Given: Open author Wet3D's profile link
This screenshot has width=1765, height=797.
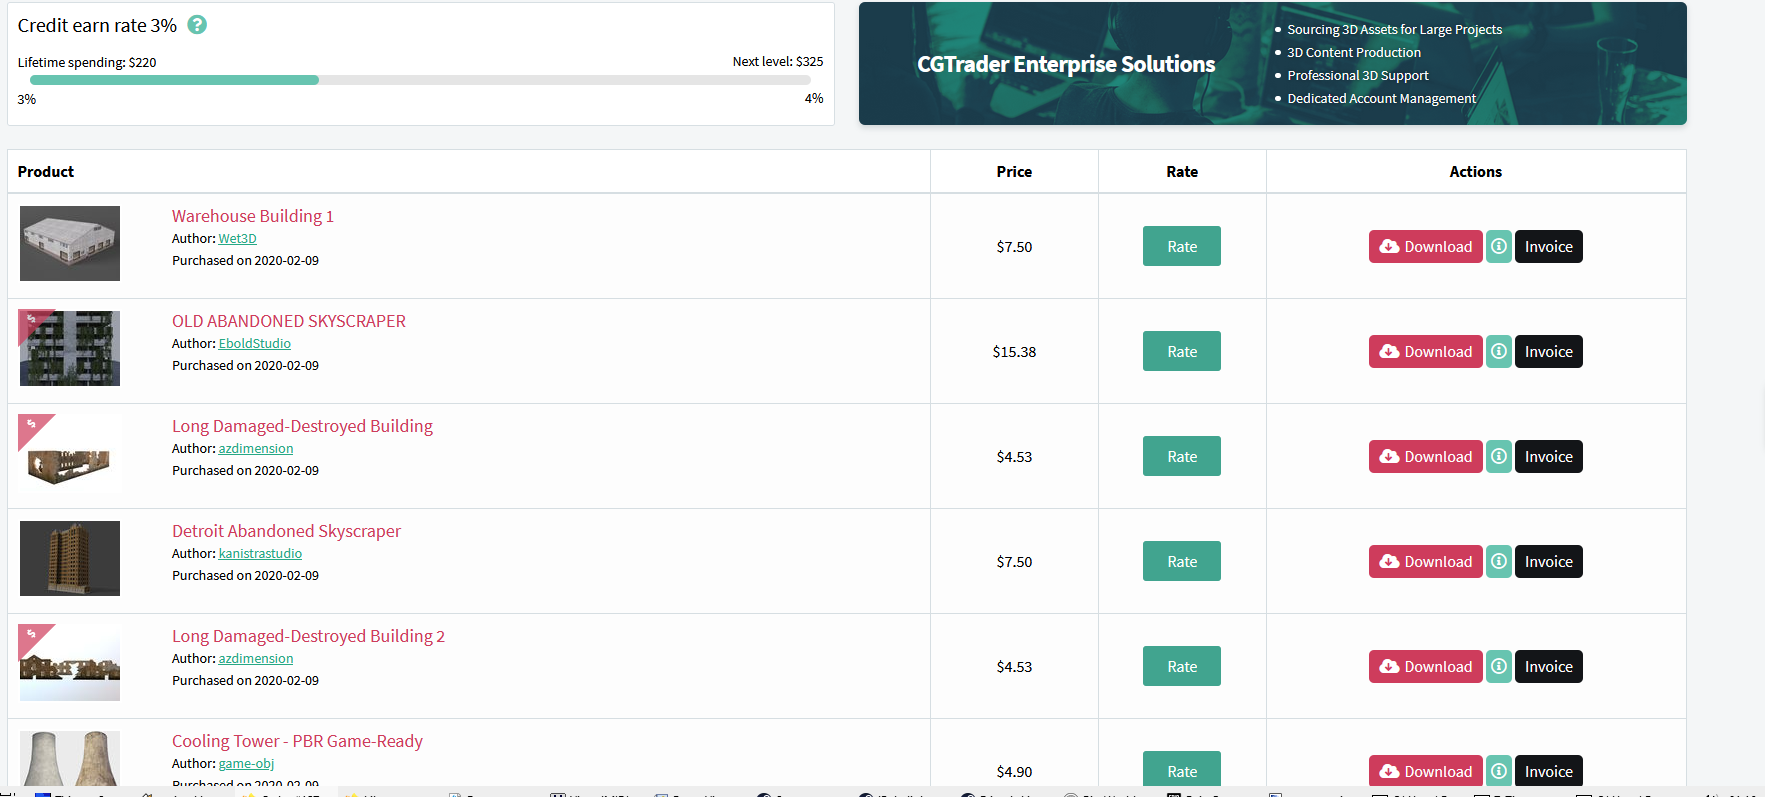Looking at the screenshot, I should pos(237,239).
